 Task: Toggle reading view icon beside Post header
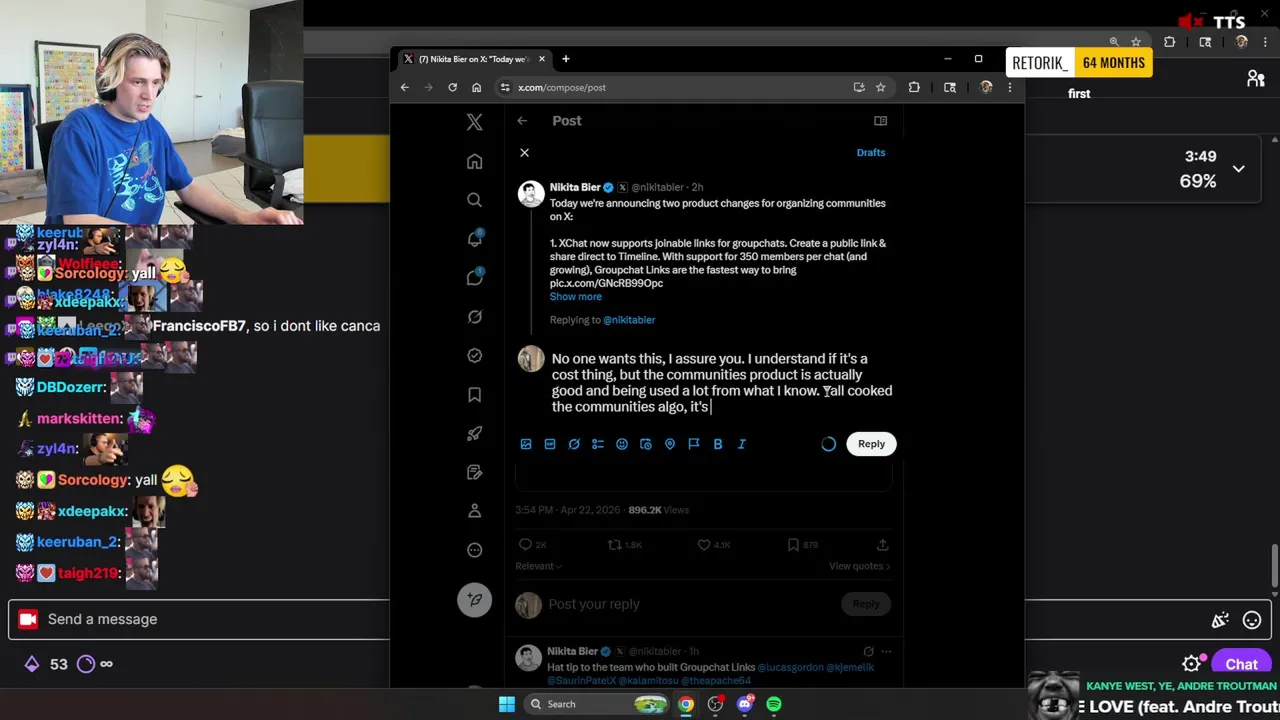coord(880,120)
